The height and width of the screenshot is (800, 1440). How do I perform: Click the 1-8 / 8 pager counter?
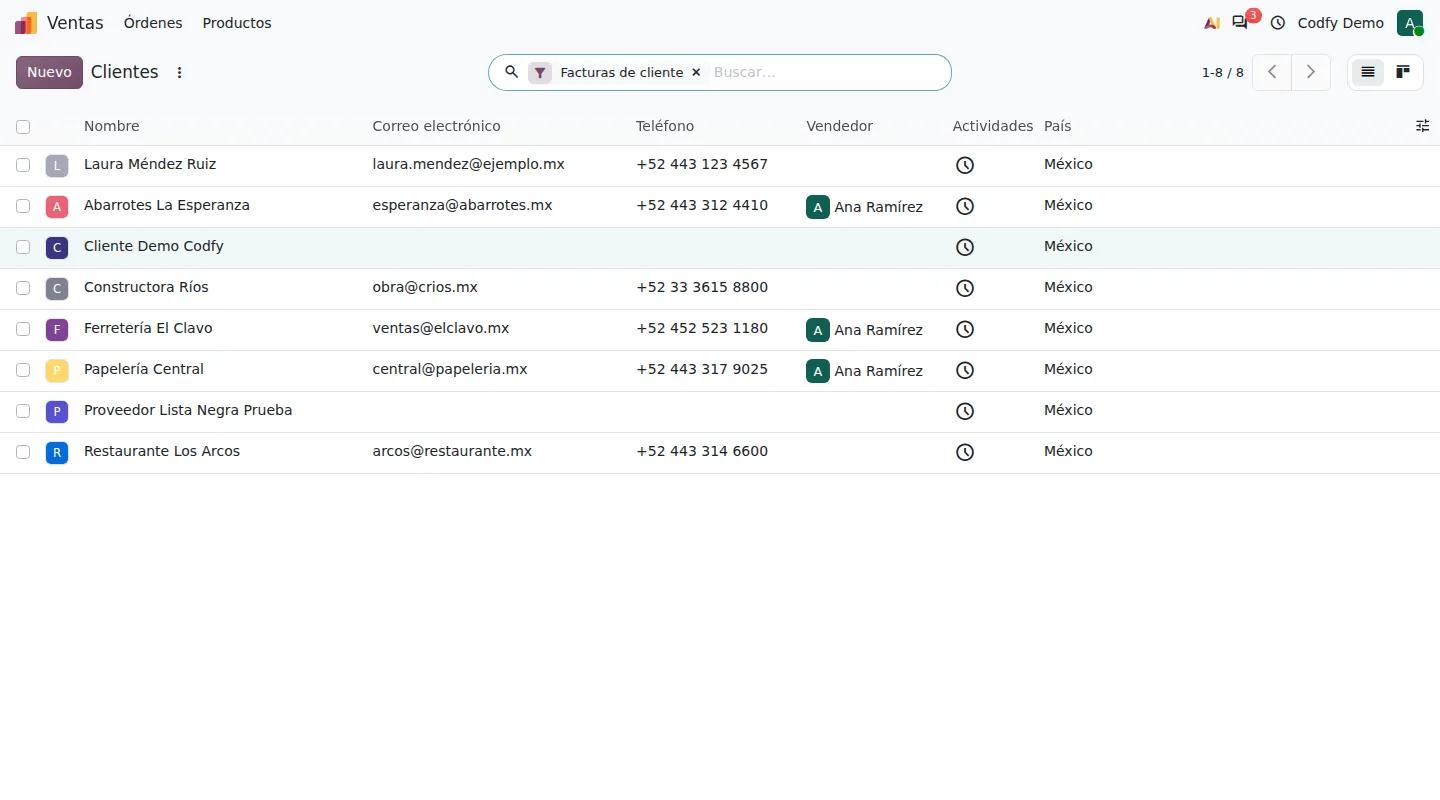point(1223,72)
